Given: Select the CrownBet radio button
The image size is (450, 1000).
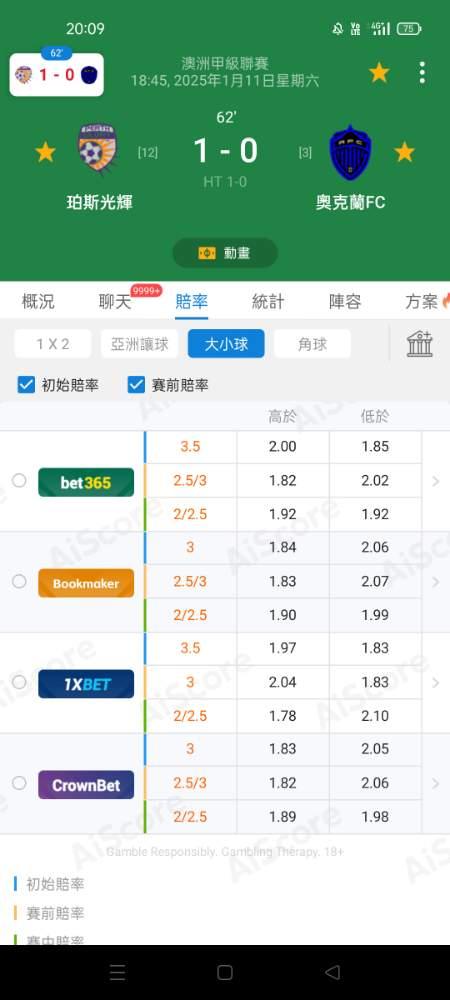Looking at the screenshot, I should click(x=19, y=783).
